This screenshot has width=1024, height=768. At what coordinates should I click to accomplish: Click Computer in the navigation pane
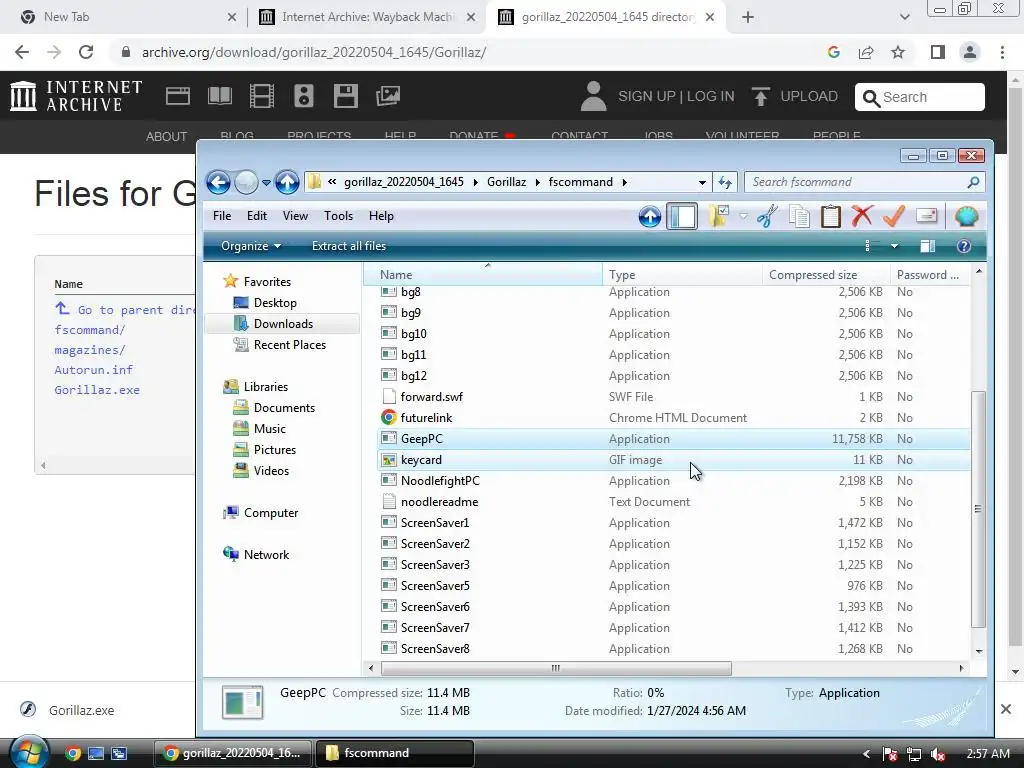tap(270, 513)
